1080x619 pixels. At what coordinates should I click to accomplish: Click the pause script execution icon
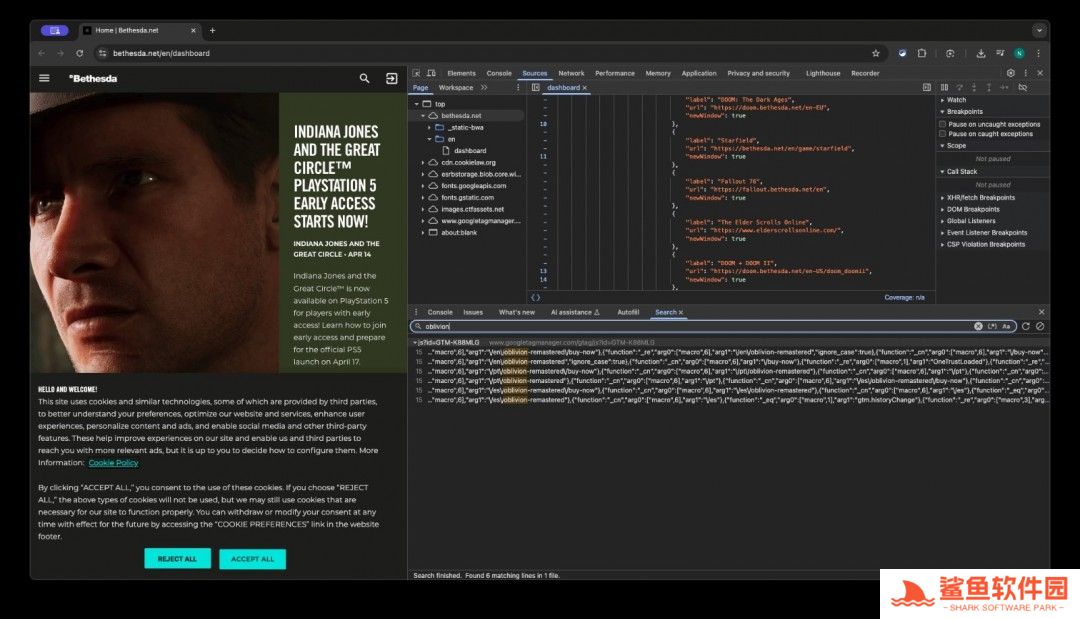pos(944,88)
